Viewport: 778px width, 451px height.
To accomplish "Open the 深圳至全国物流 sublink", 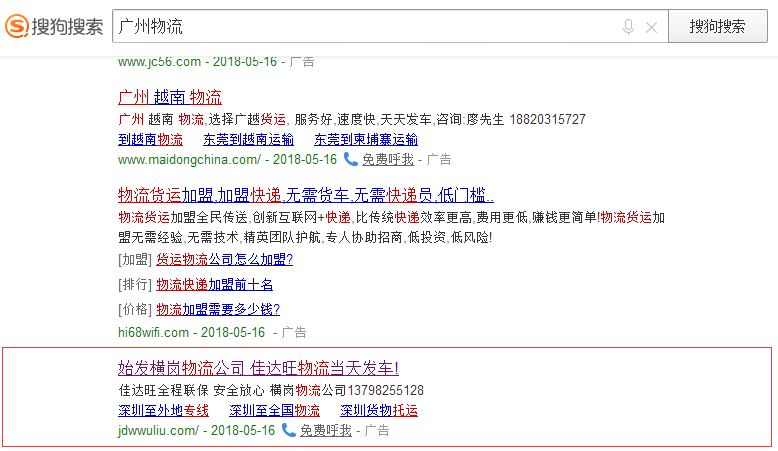I will point(274,410).
